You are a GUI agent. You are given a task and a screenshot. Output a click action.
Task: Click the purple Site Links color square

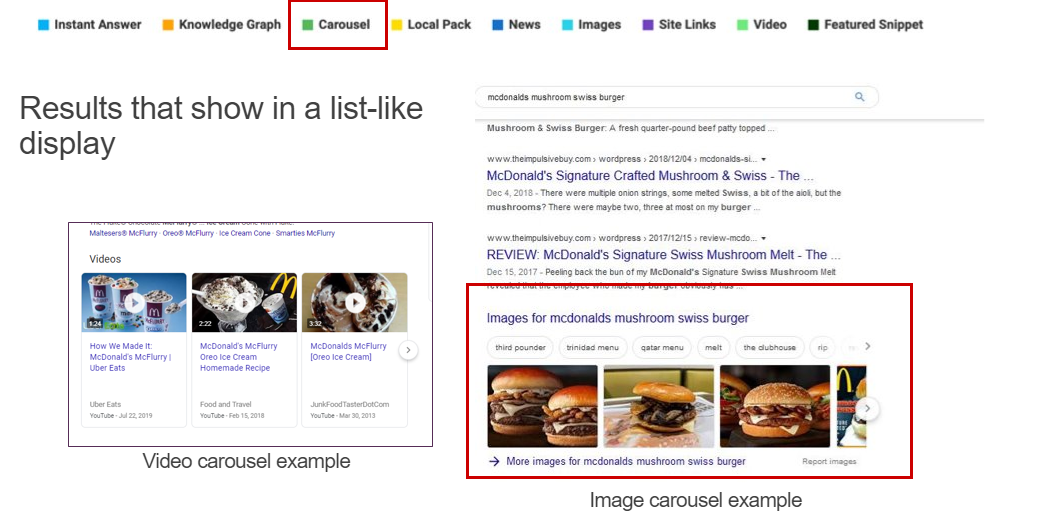click(x=648, y=25)
